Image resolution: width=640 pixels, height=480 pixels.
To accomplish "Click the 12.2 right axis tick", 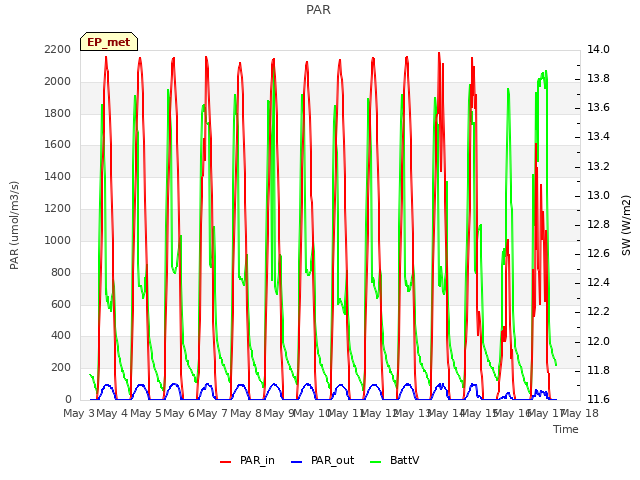I will pos(598,311).
